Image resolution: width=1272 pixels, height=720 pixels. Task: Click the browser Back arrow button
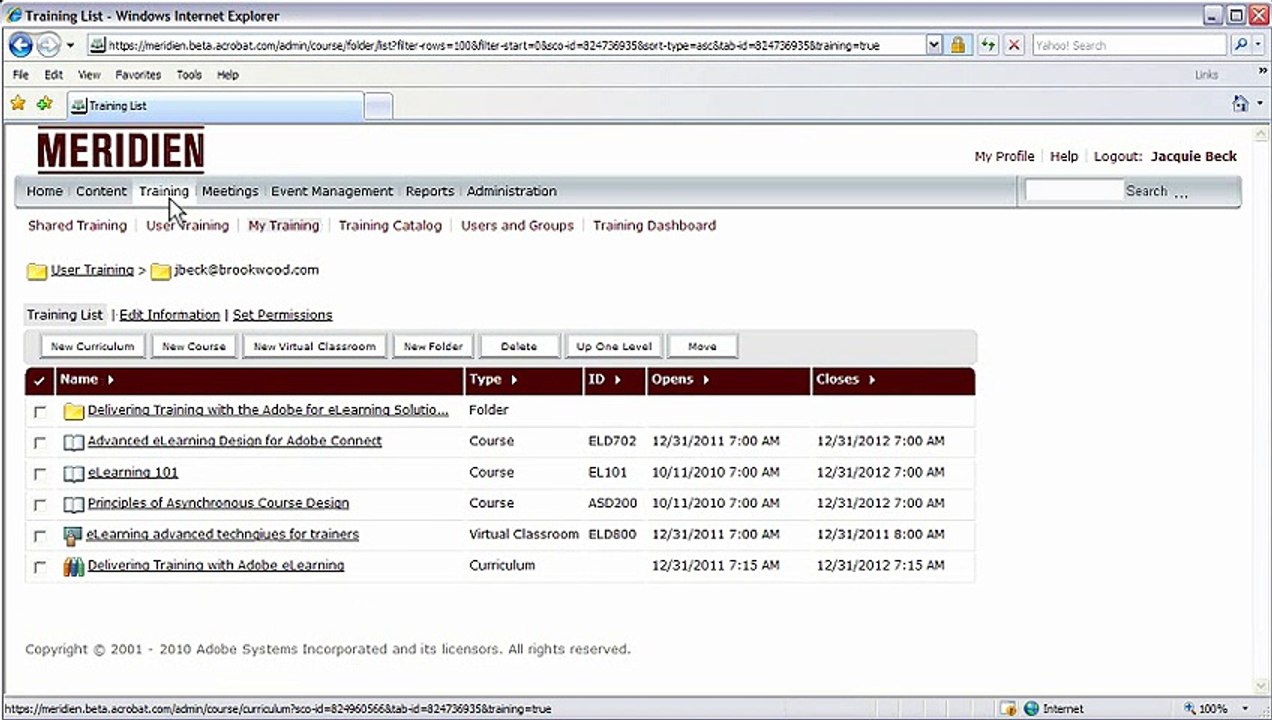coord(20,45)
